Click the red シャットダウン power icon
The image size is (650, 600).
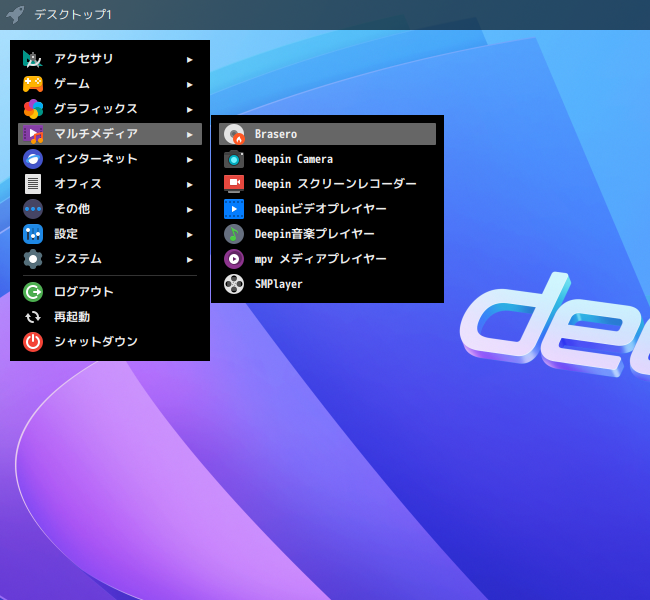[x=33, y=342]
